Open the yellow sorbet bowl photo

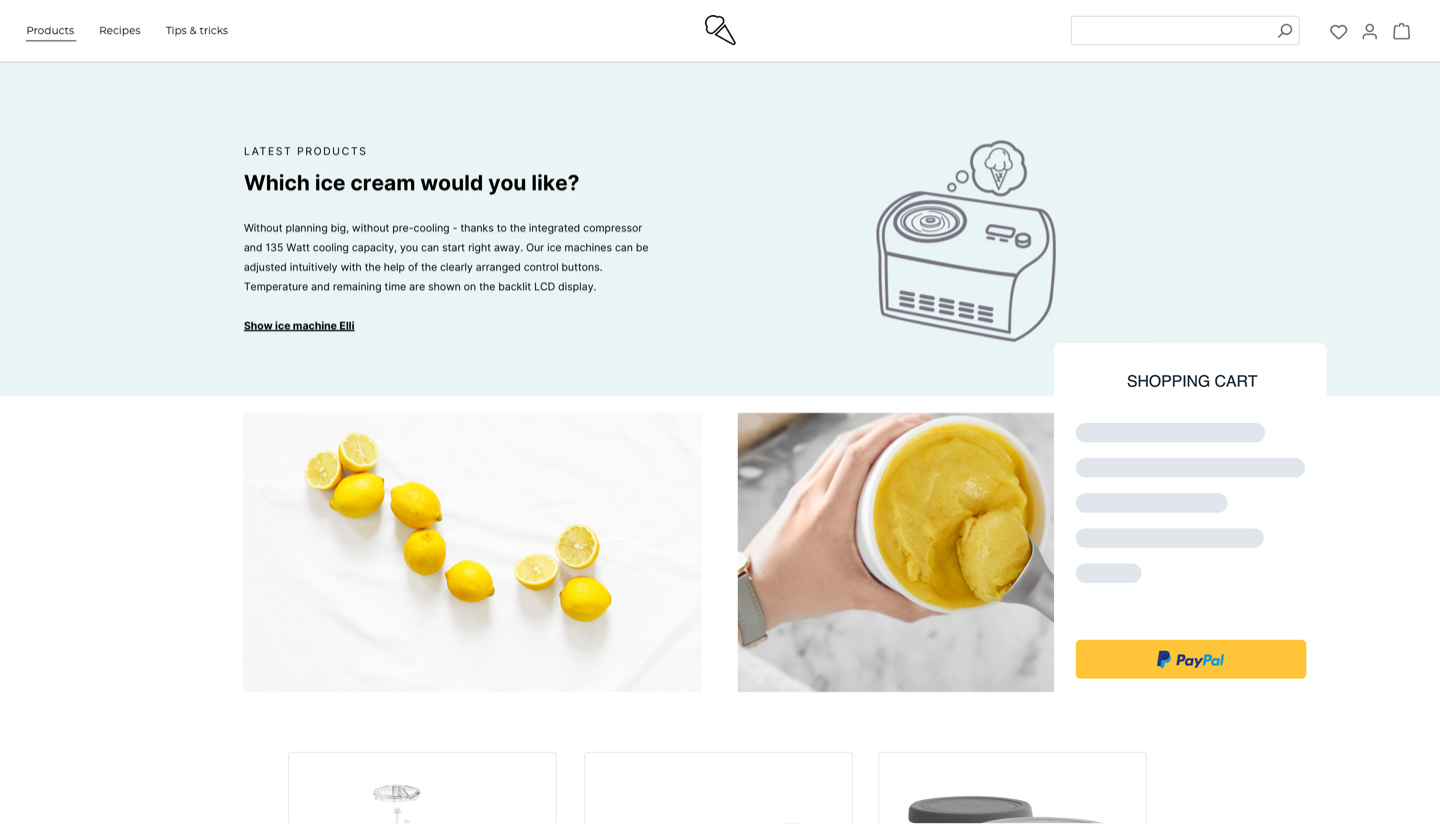895,552
